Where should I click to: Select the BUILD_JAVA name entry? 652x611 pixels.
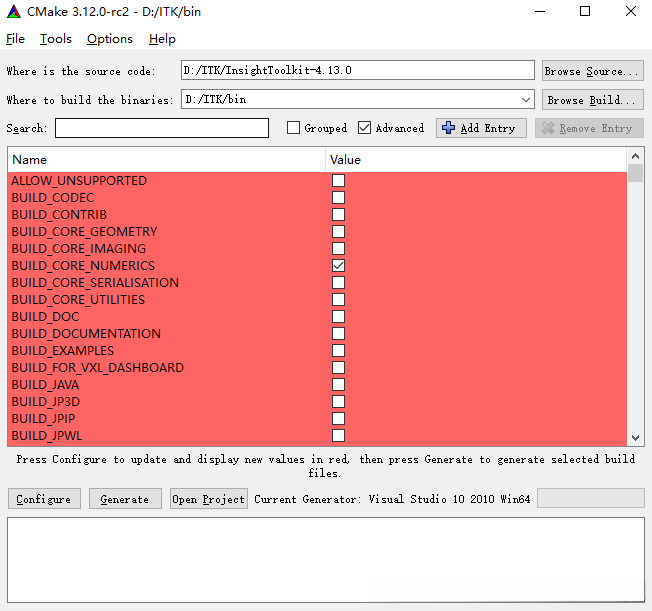pos(45,385)
